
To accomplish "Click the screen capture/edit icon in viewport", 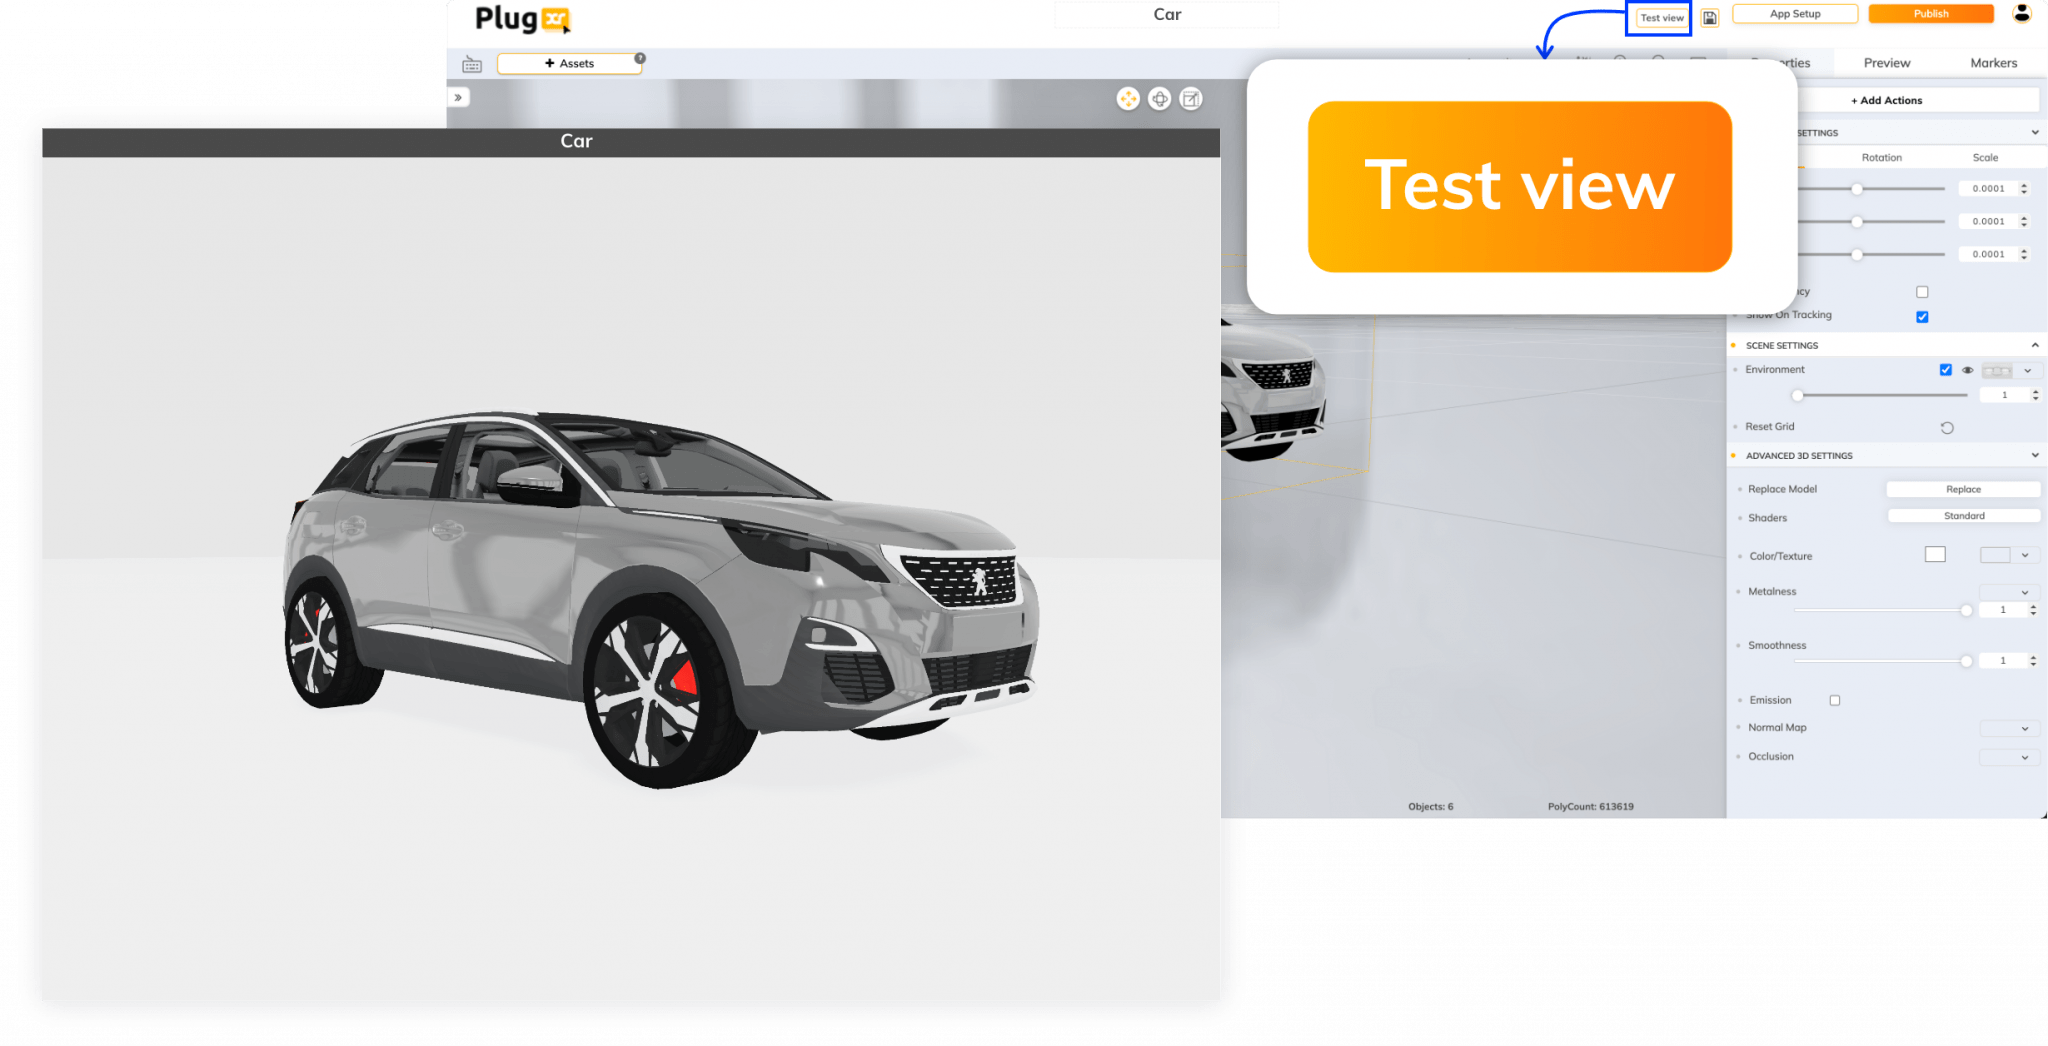I will [x=1191, y=98].
